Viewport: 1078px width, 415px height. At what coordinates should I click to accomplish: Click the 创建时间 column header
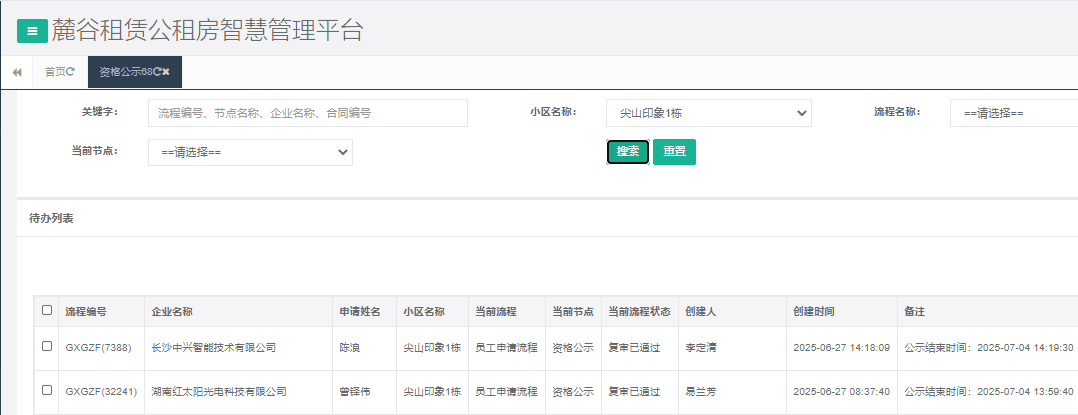click(x=813, y=311)
